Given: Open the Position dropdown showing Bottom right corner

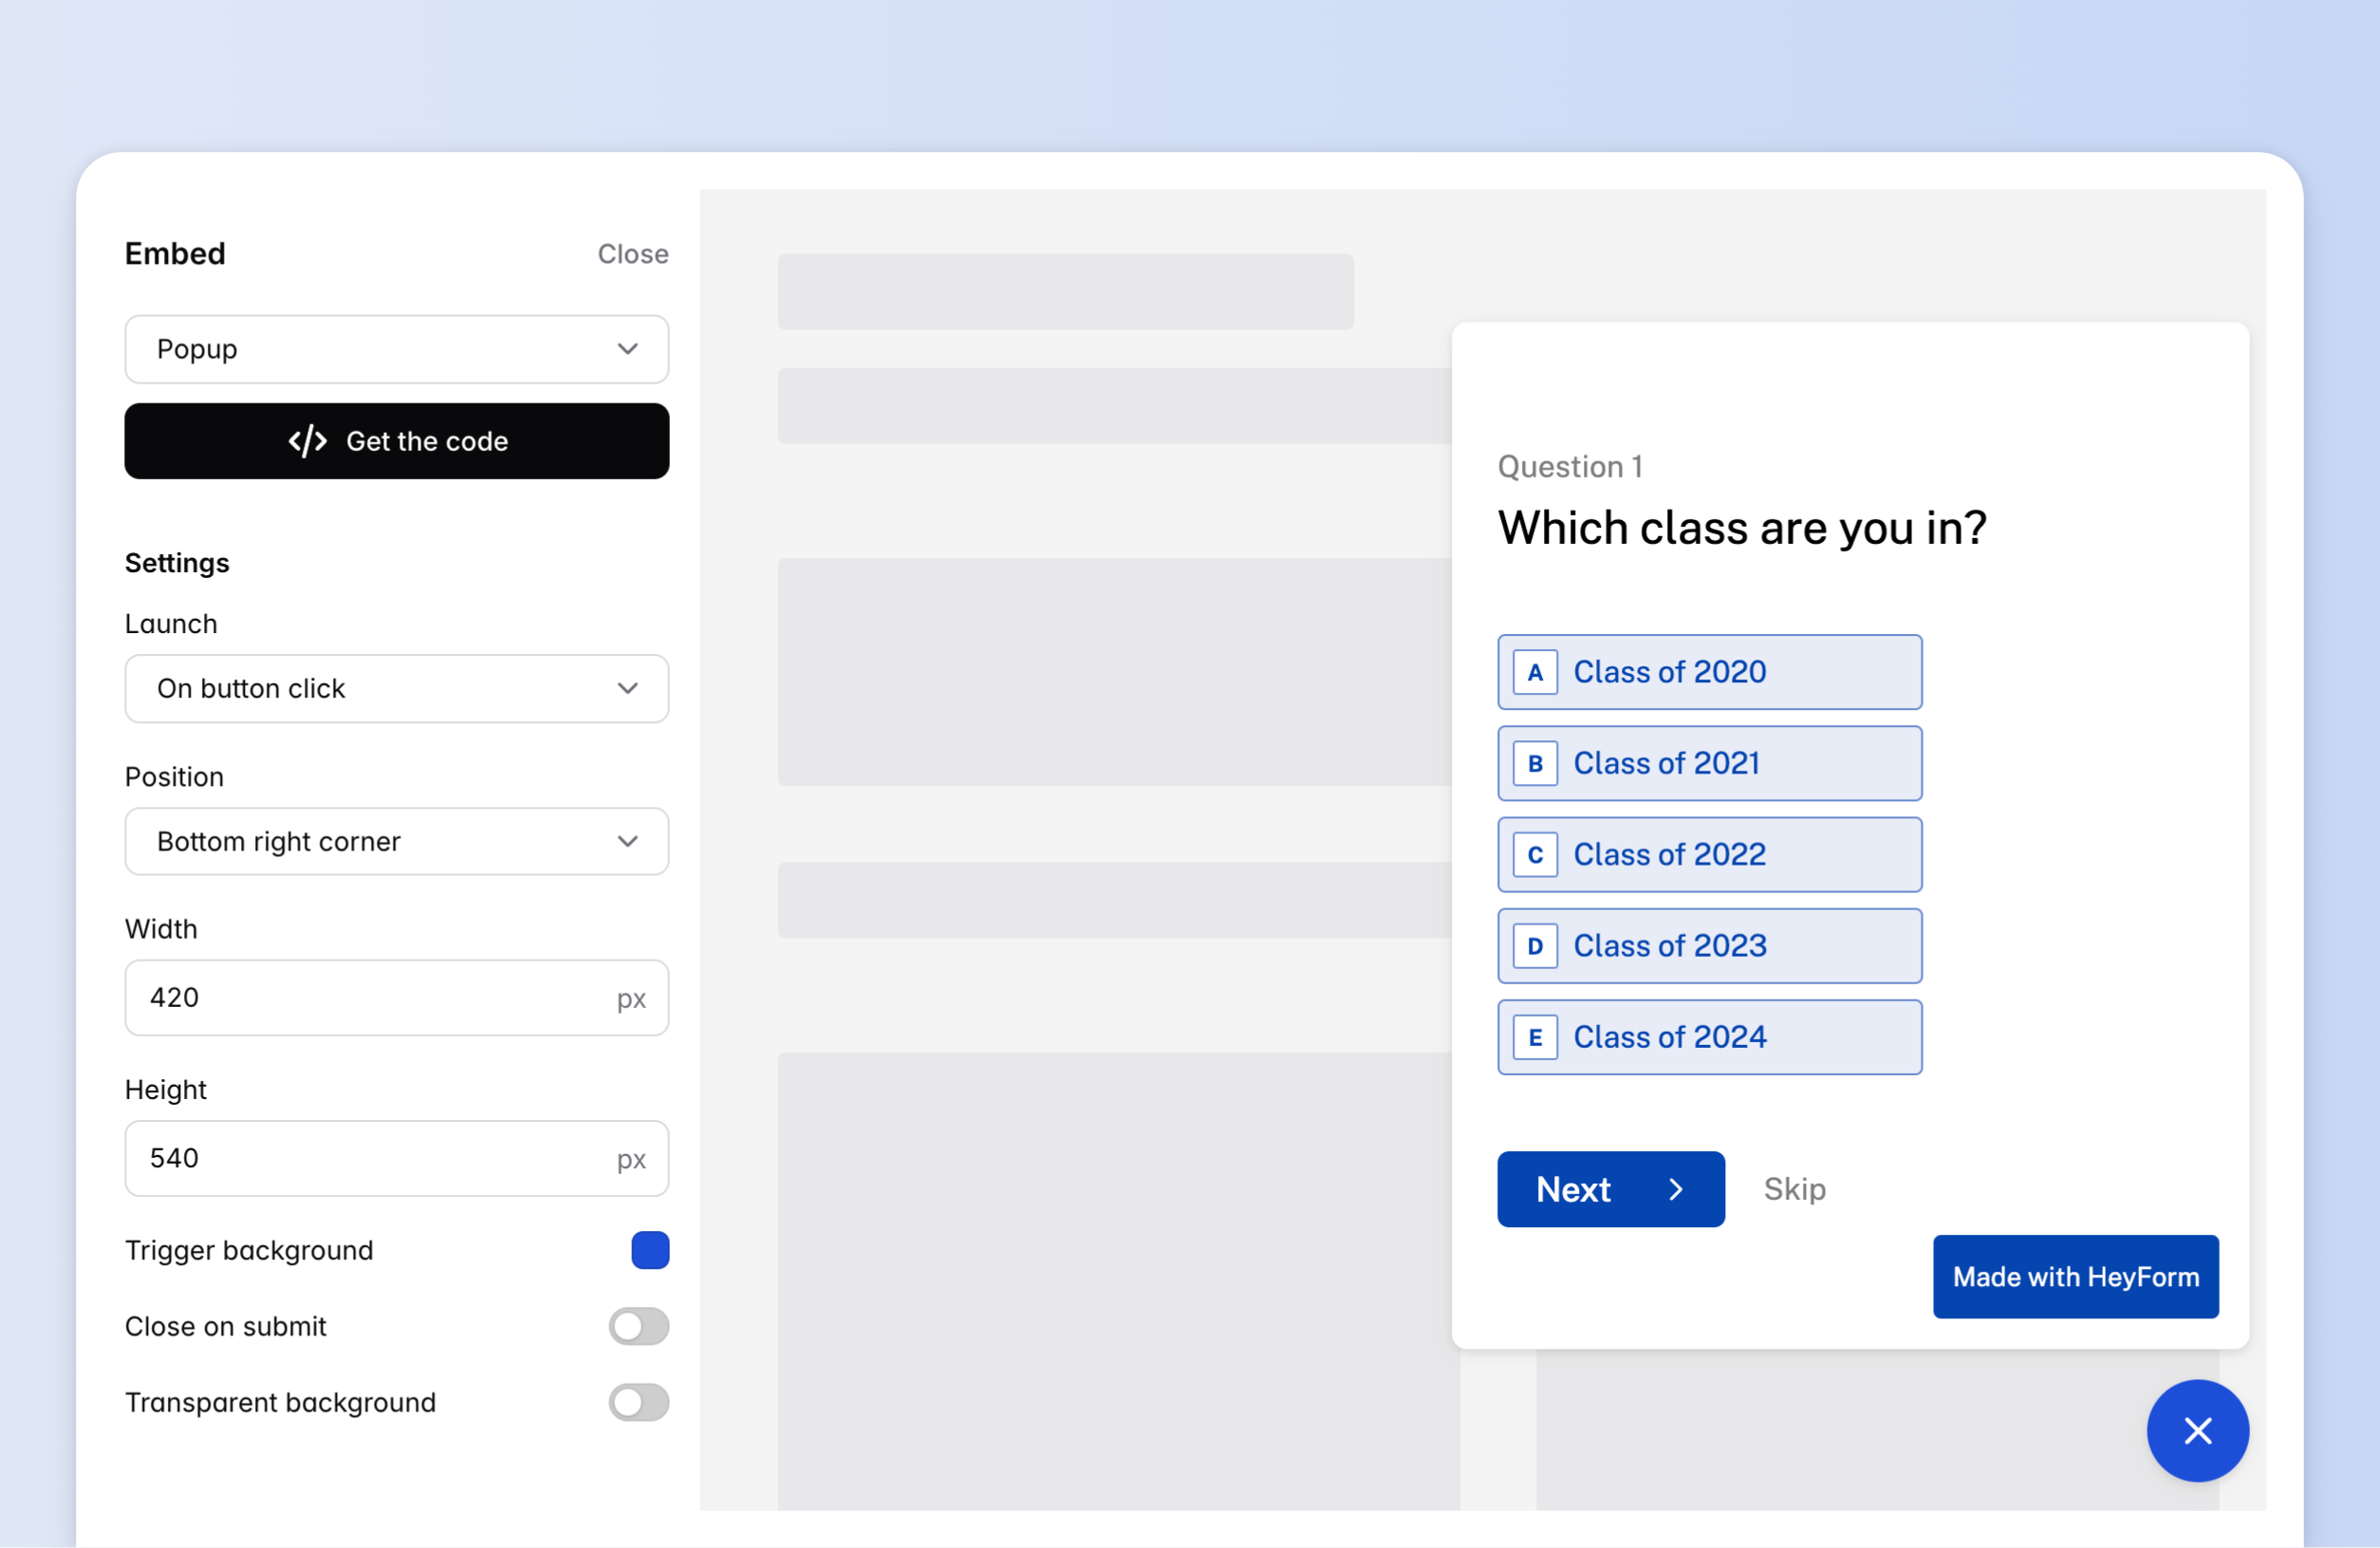Looking at the screenshot, I should pyautogui.click(x=396, y=841).
